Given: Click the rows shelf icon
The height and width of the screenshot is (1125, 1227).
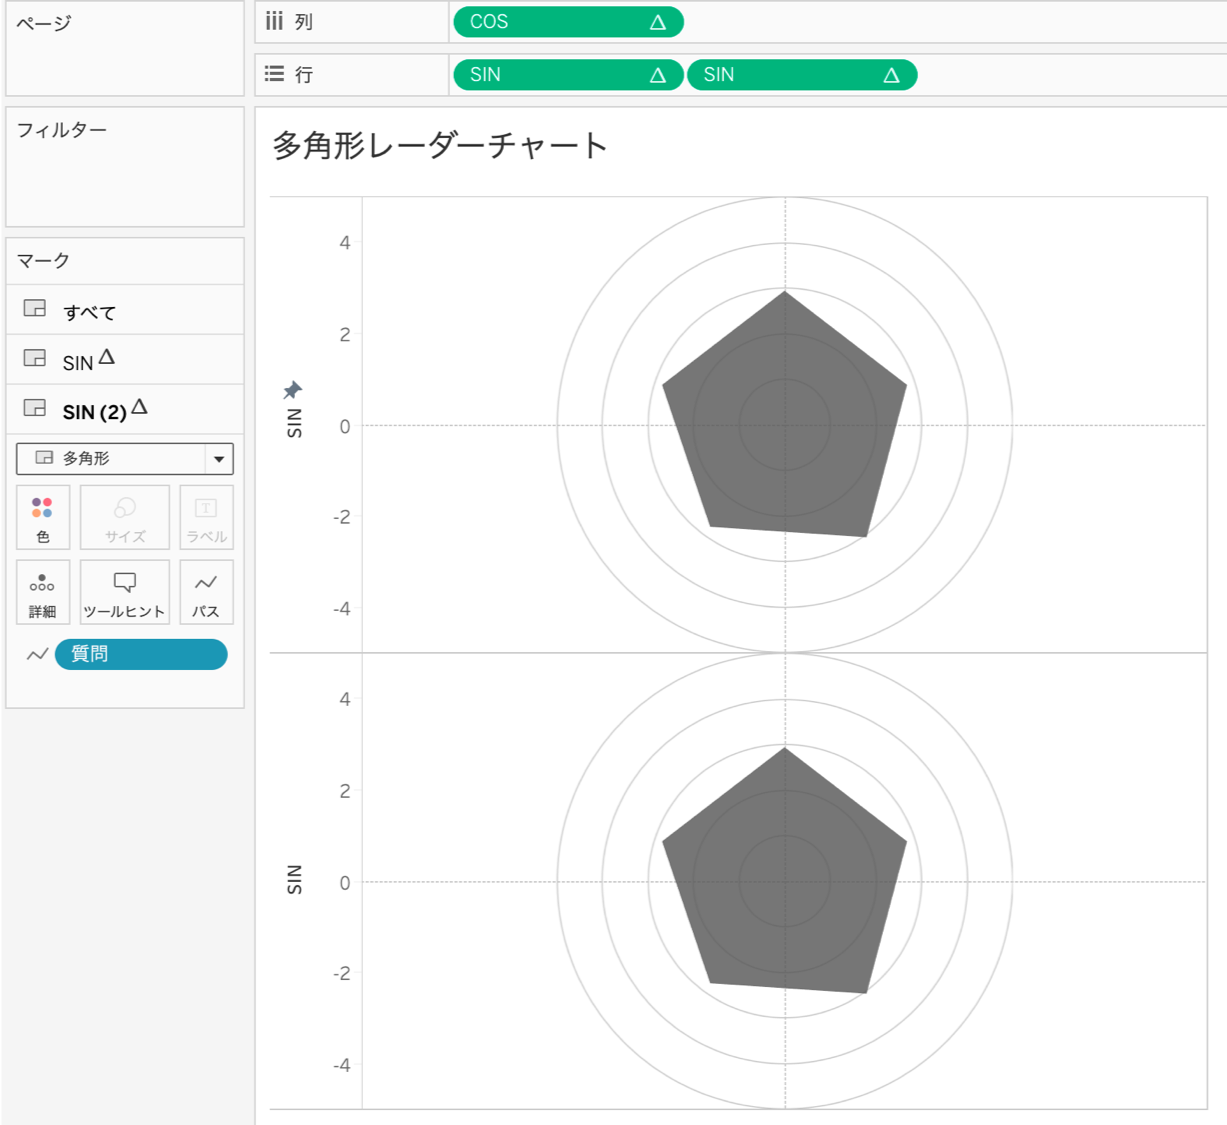Looking at the screenshot, I should 274,74.
